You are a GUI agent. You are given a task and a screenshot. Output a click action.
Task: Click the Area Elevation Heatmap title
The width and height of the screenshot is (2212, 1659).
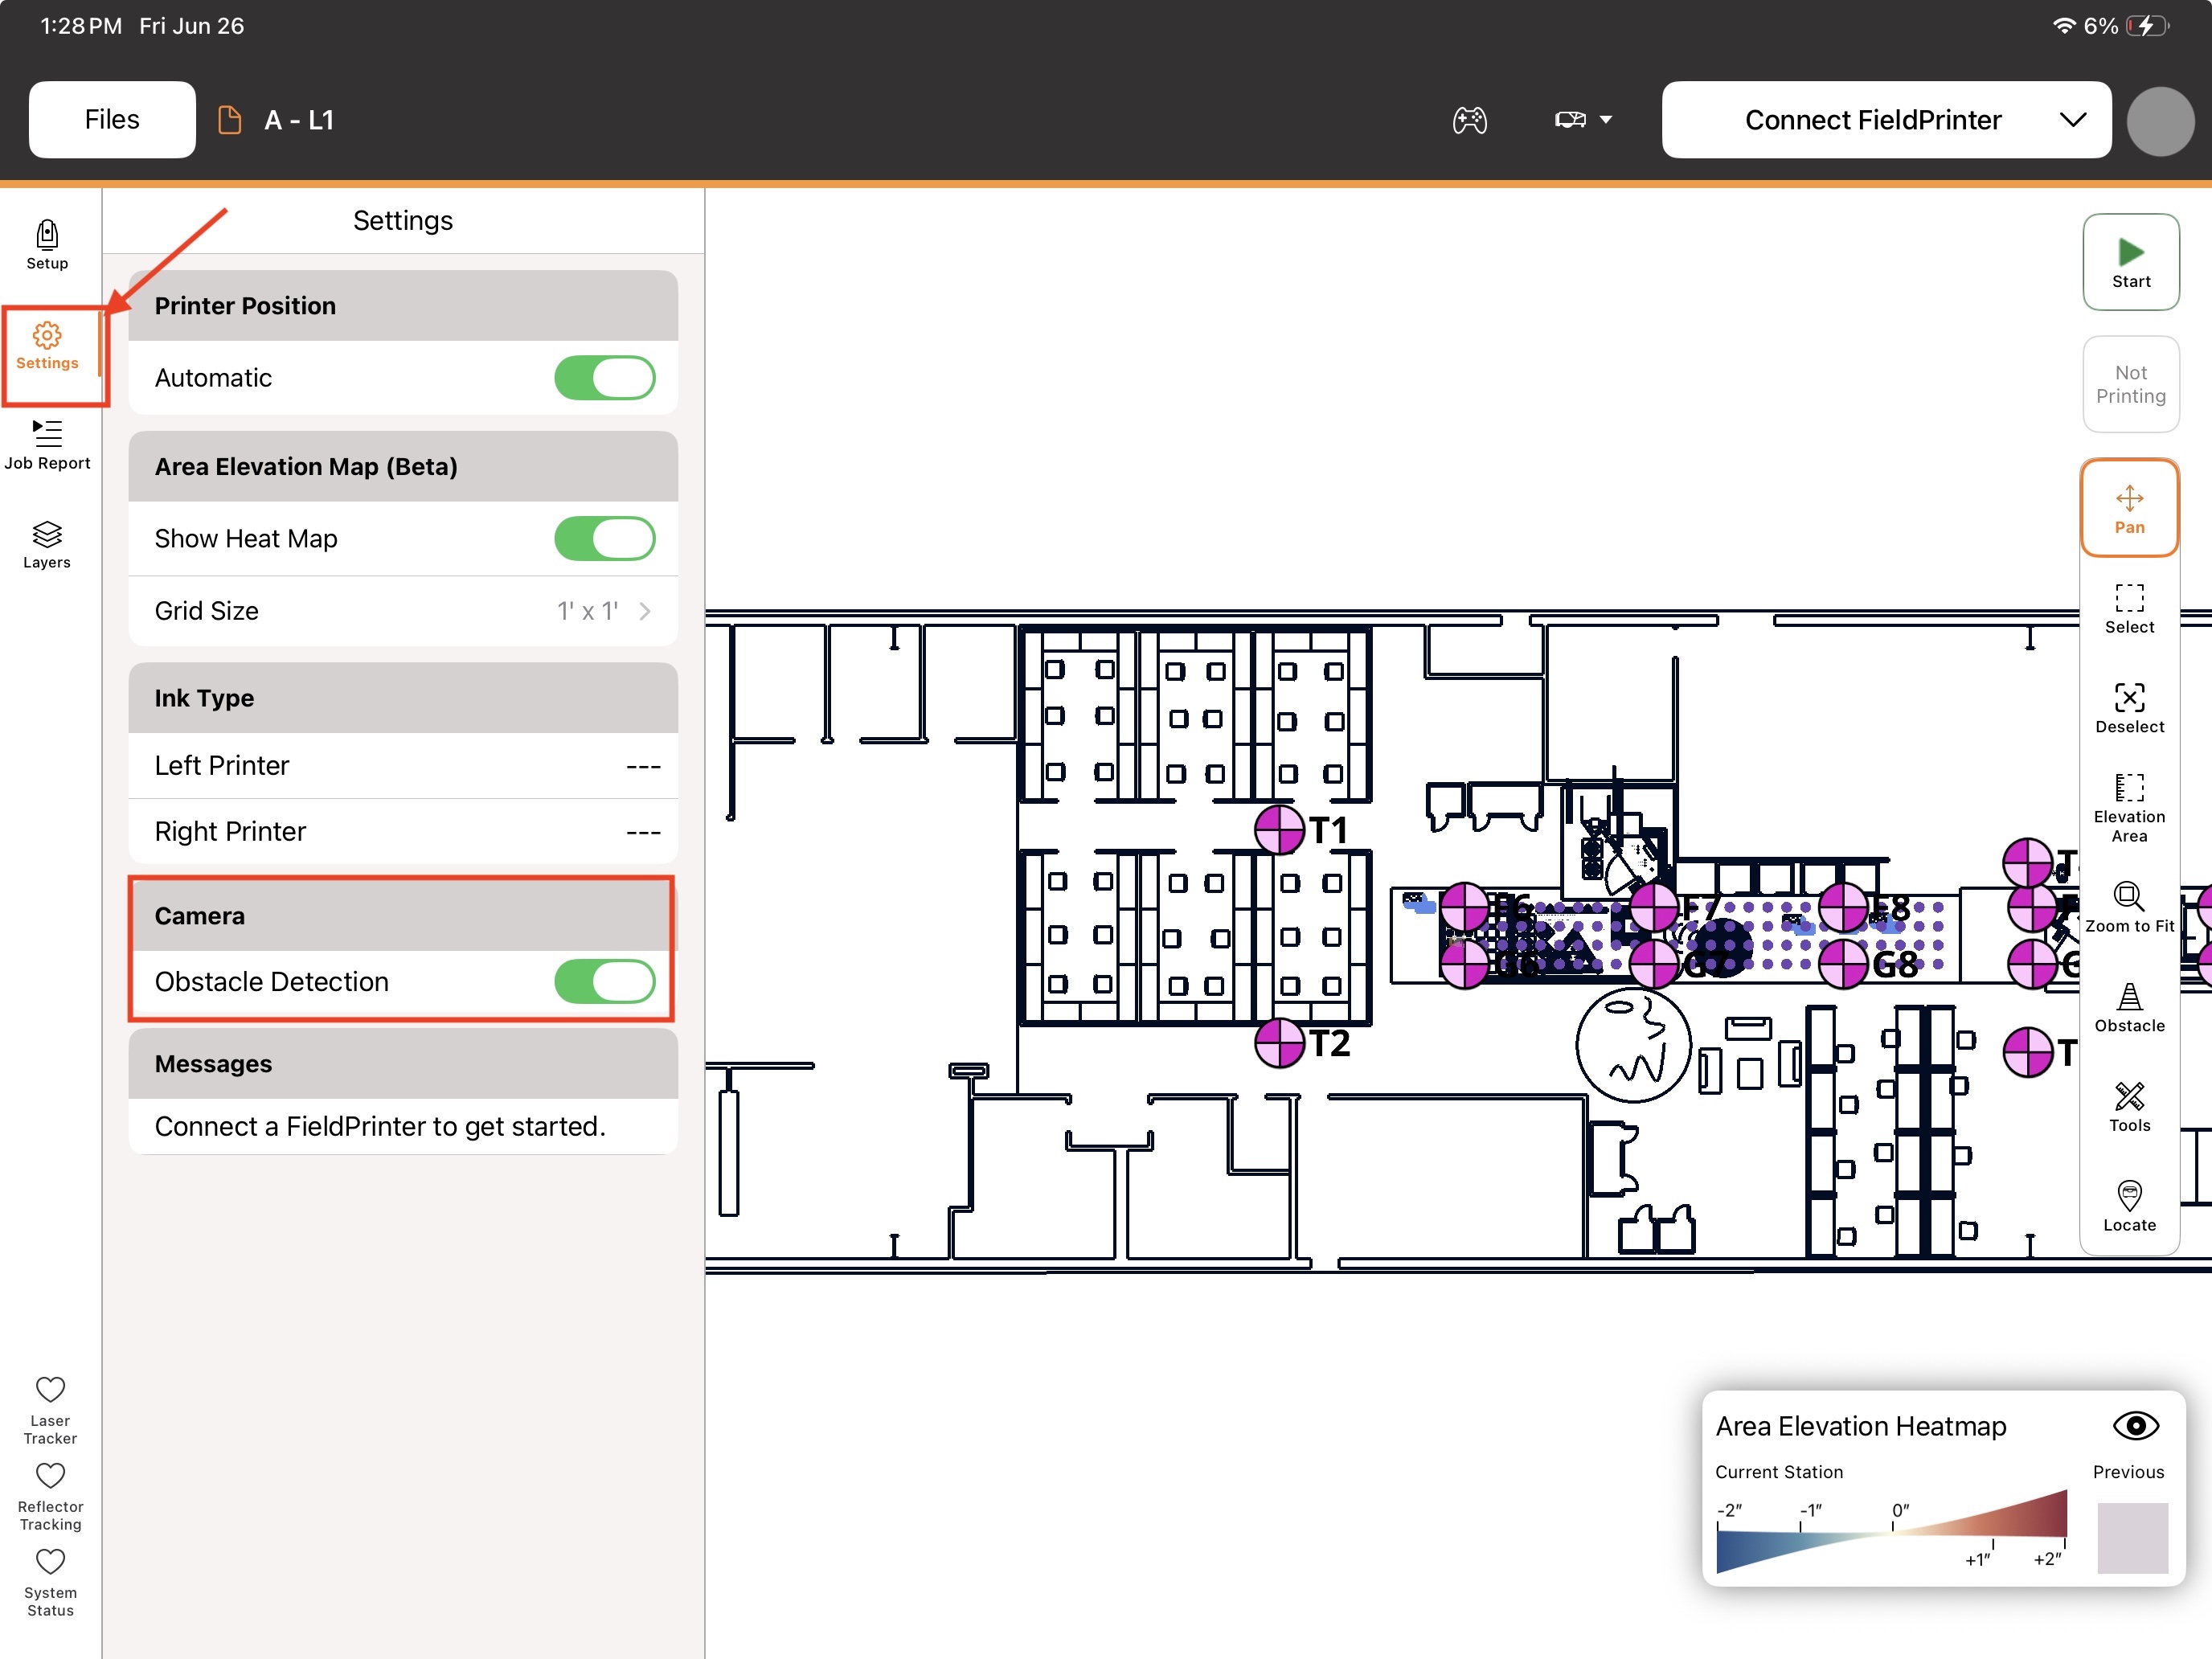pyautogui.click(x=1861, y=1426)
